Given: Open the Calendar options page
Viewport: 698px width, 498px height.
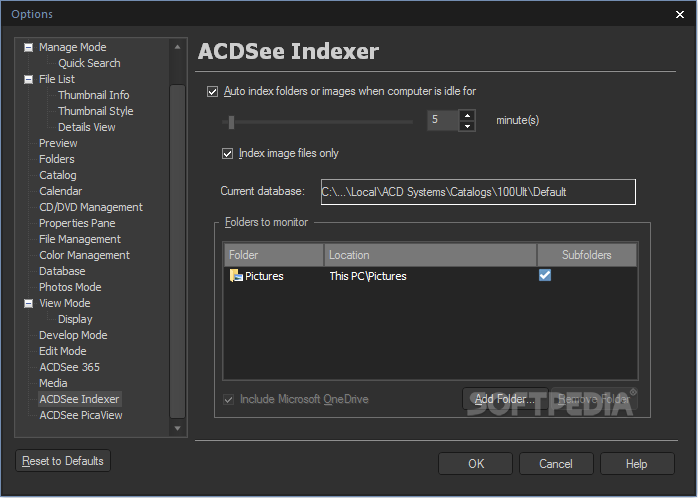Looking at the screenshot, I should 61,191.
